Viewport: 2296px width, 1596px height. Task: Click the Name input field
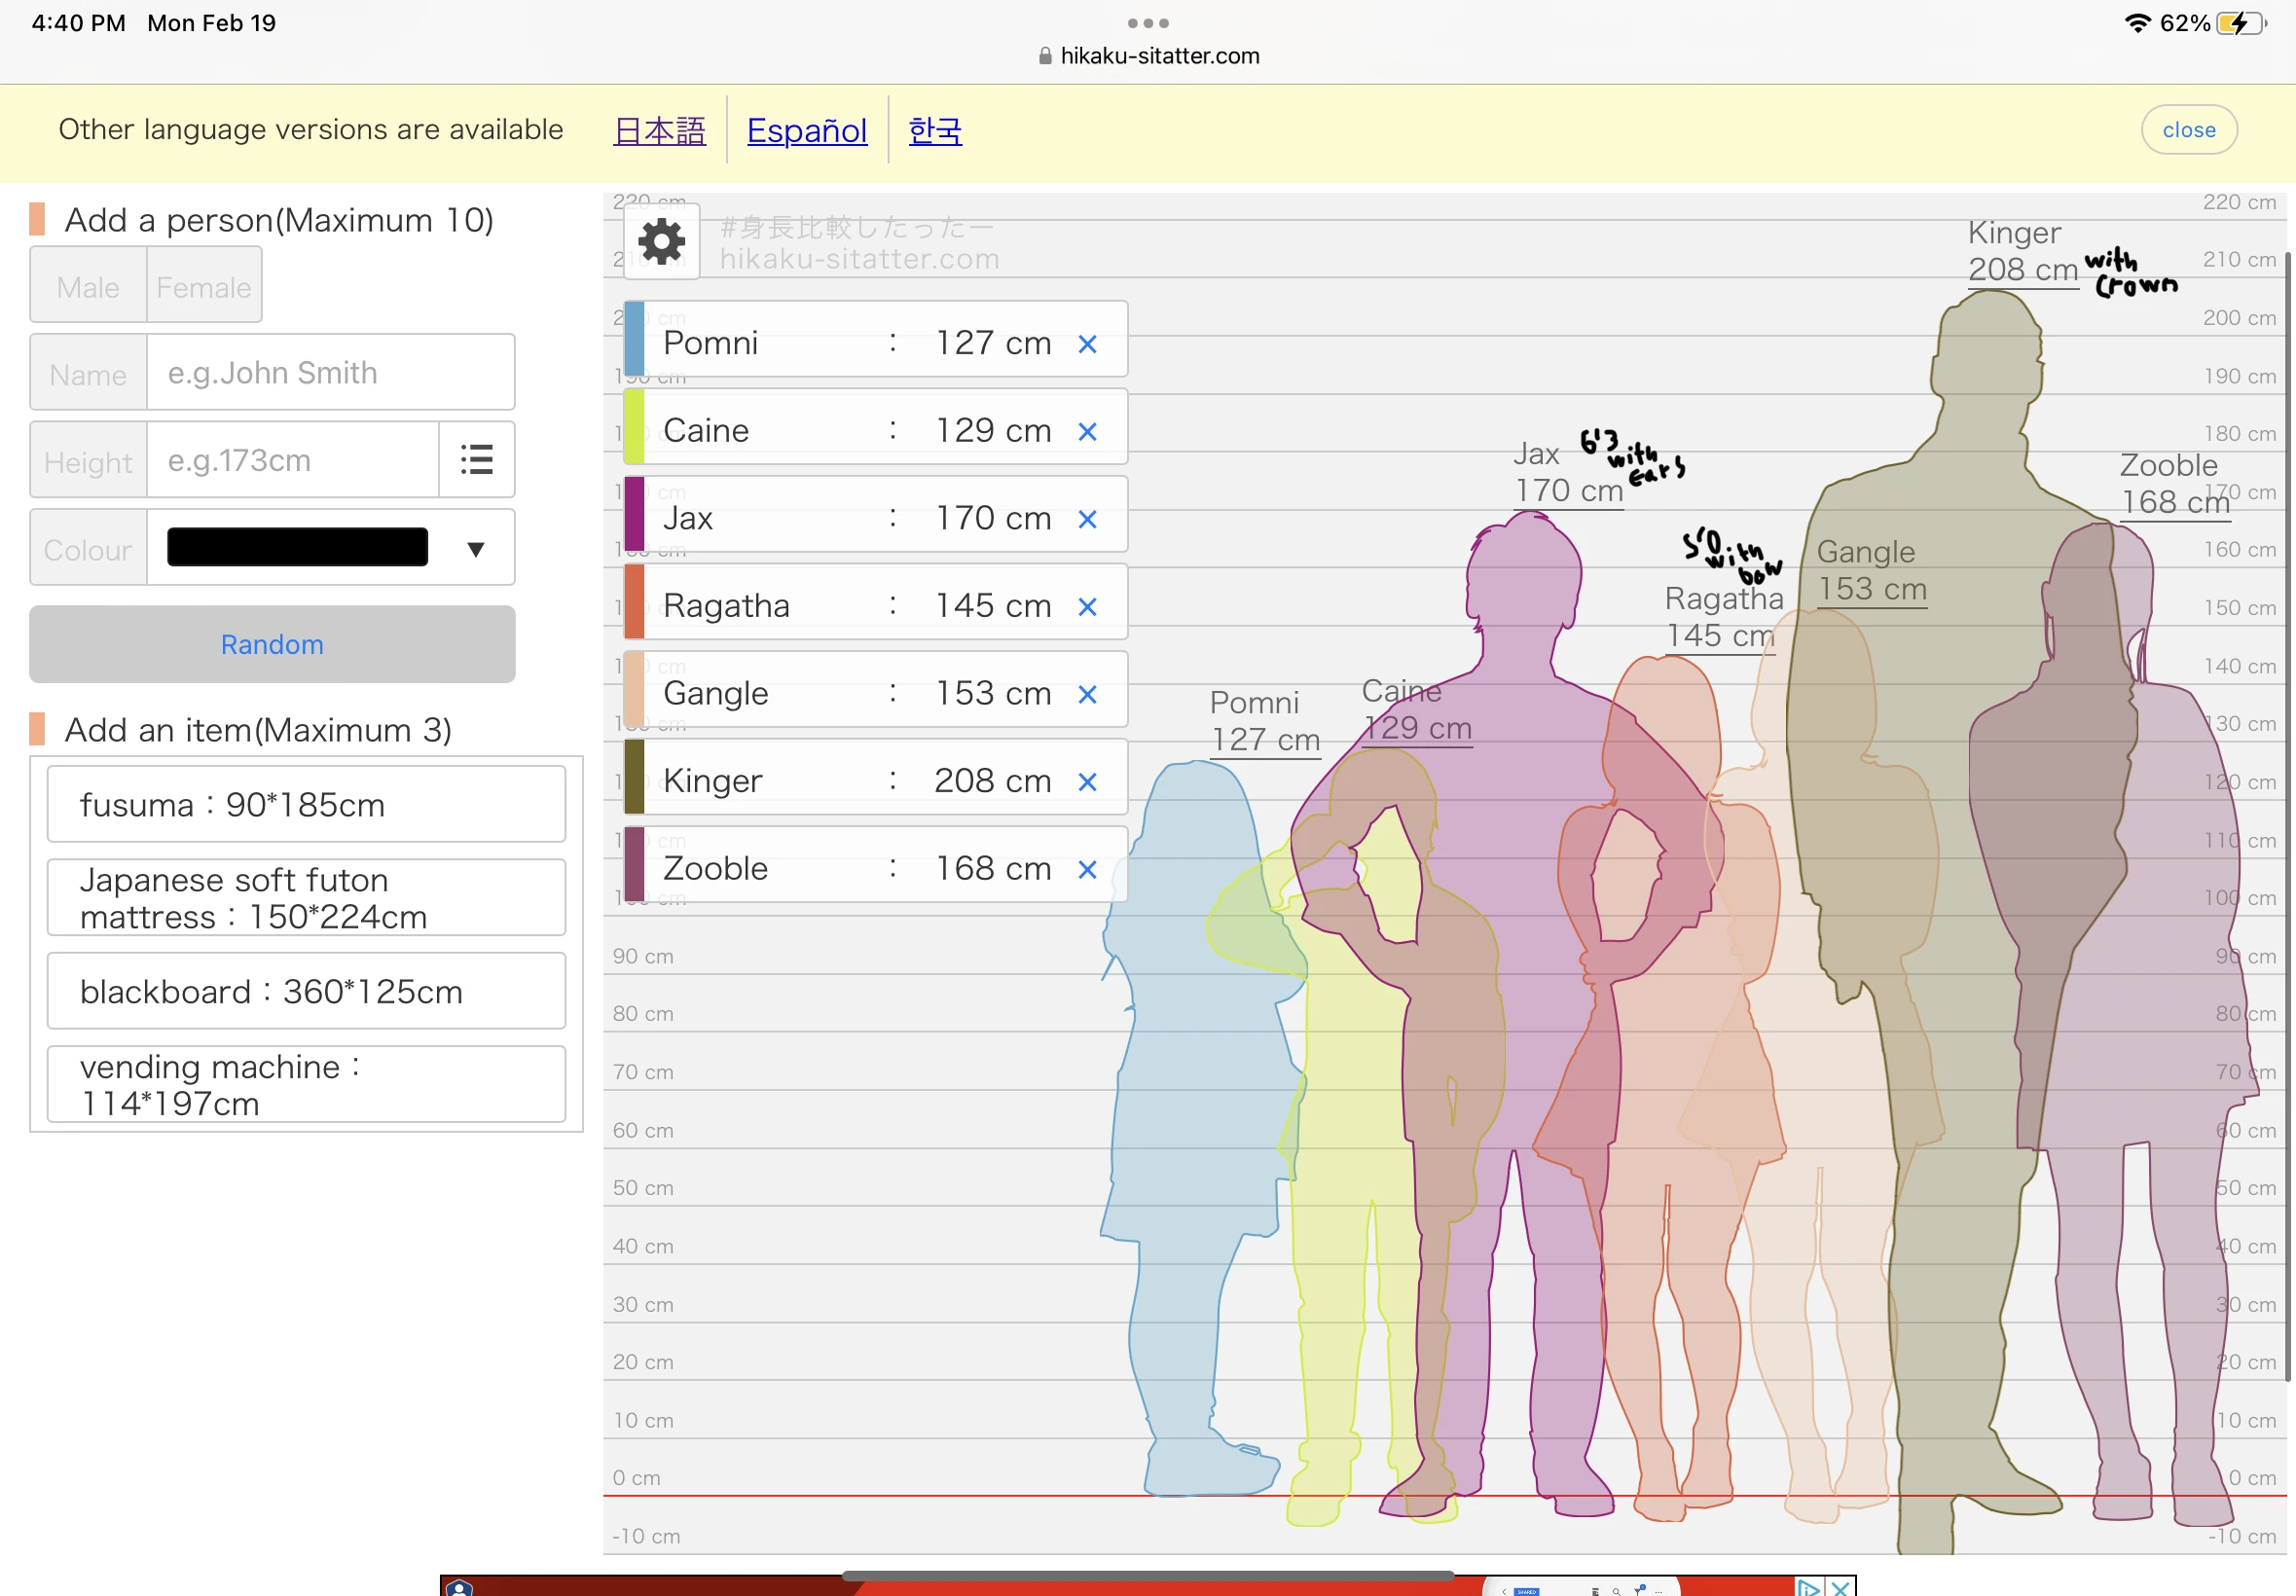coord(330,372)
